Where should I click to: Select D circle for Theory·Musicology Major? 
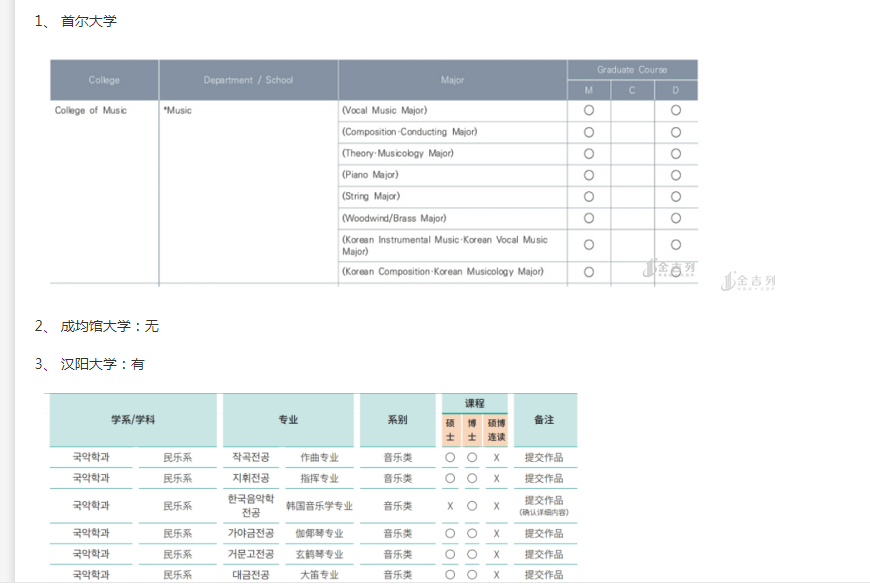coord(676,153)
